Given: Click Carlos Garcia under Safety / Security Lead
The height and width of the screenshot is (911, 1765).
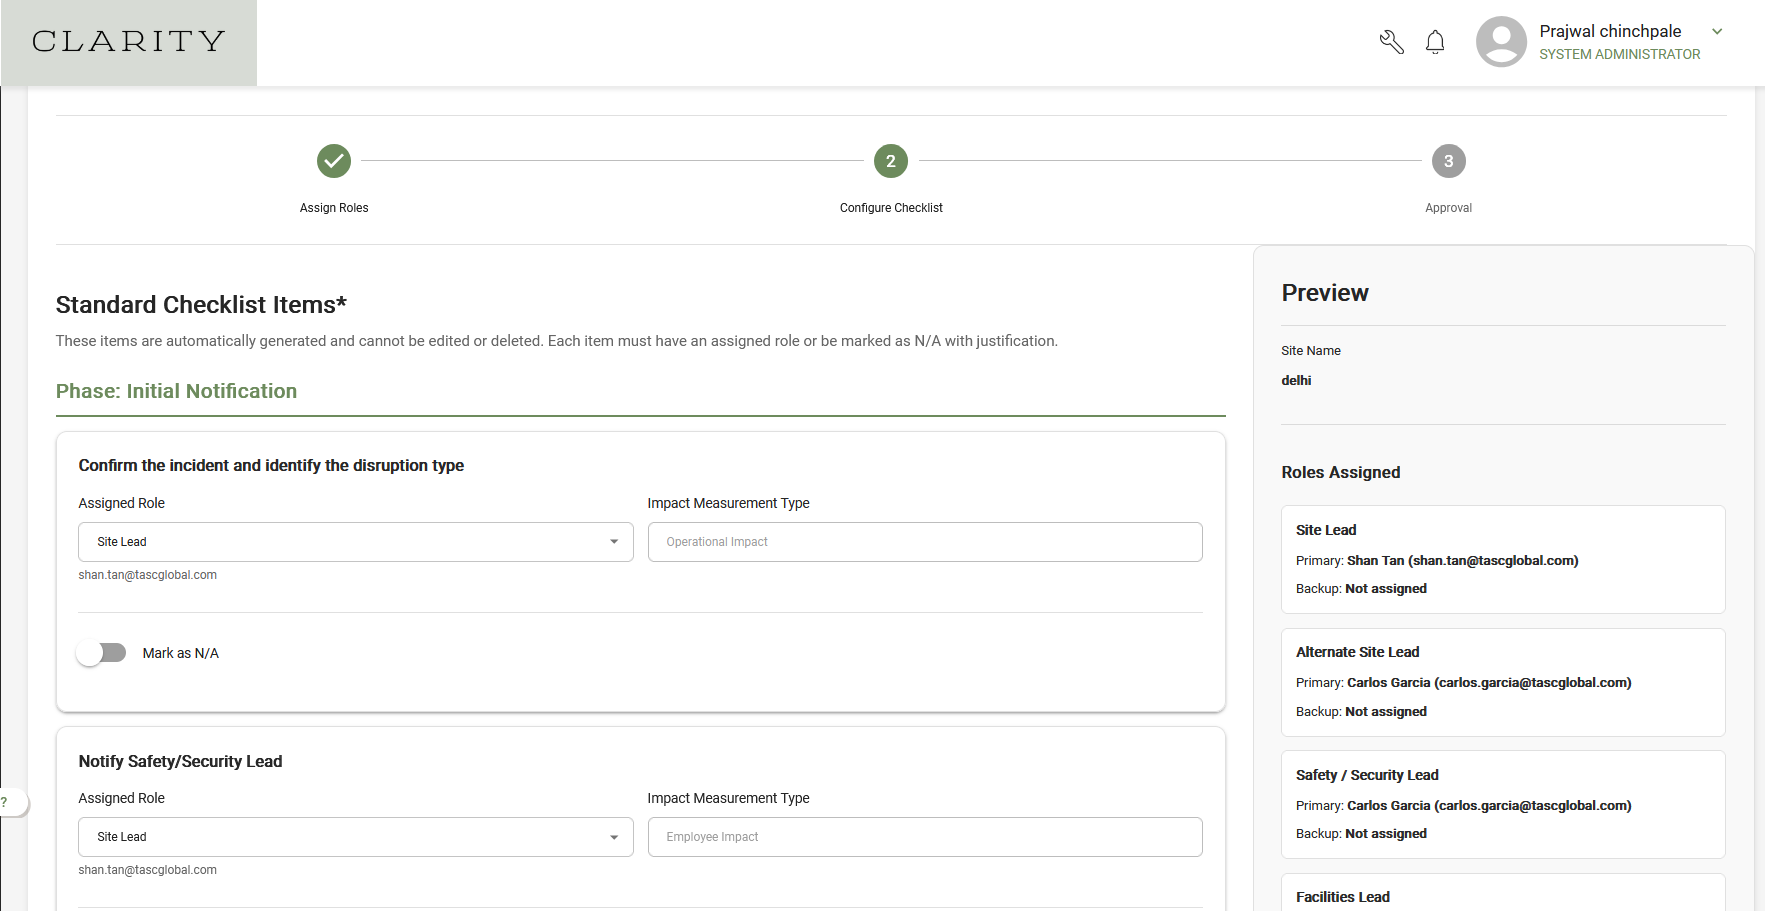Looking at the screenshot, I should click(x=1489, y=806).
